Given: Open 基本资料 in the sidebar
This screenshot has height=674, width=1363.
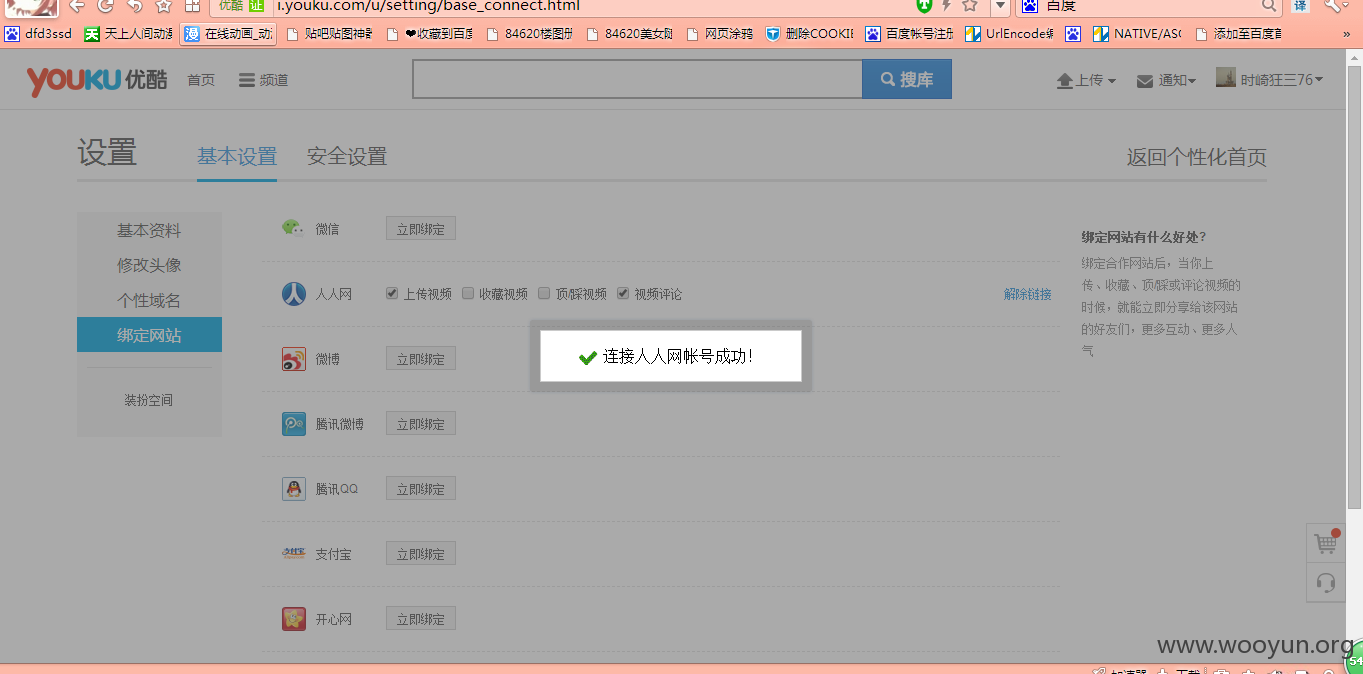Looking at the screenshot, I should pos(149,230).
